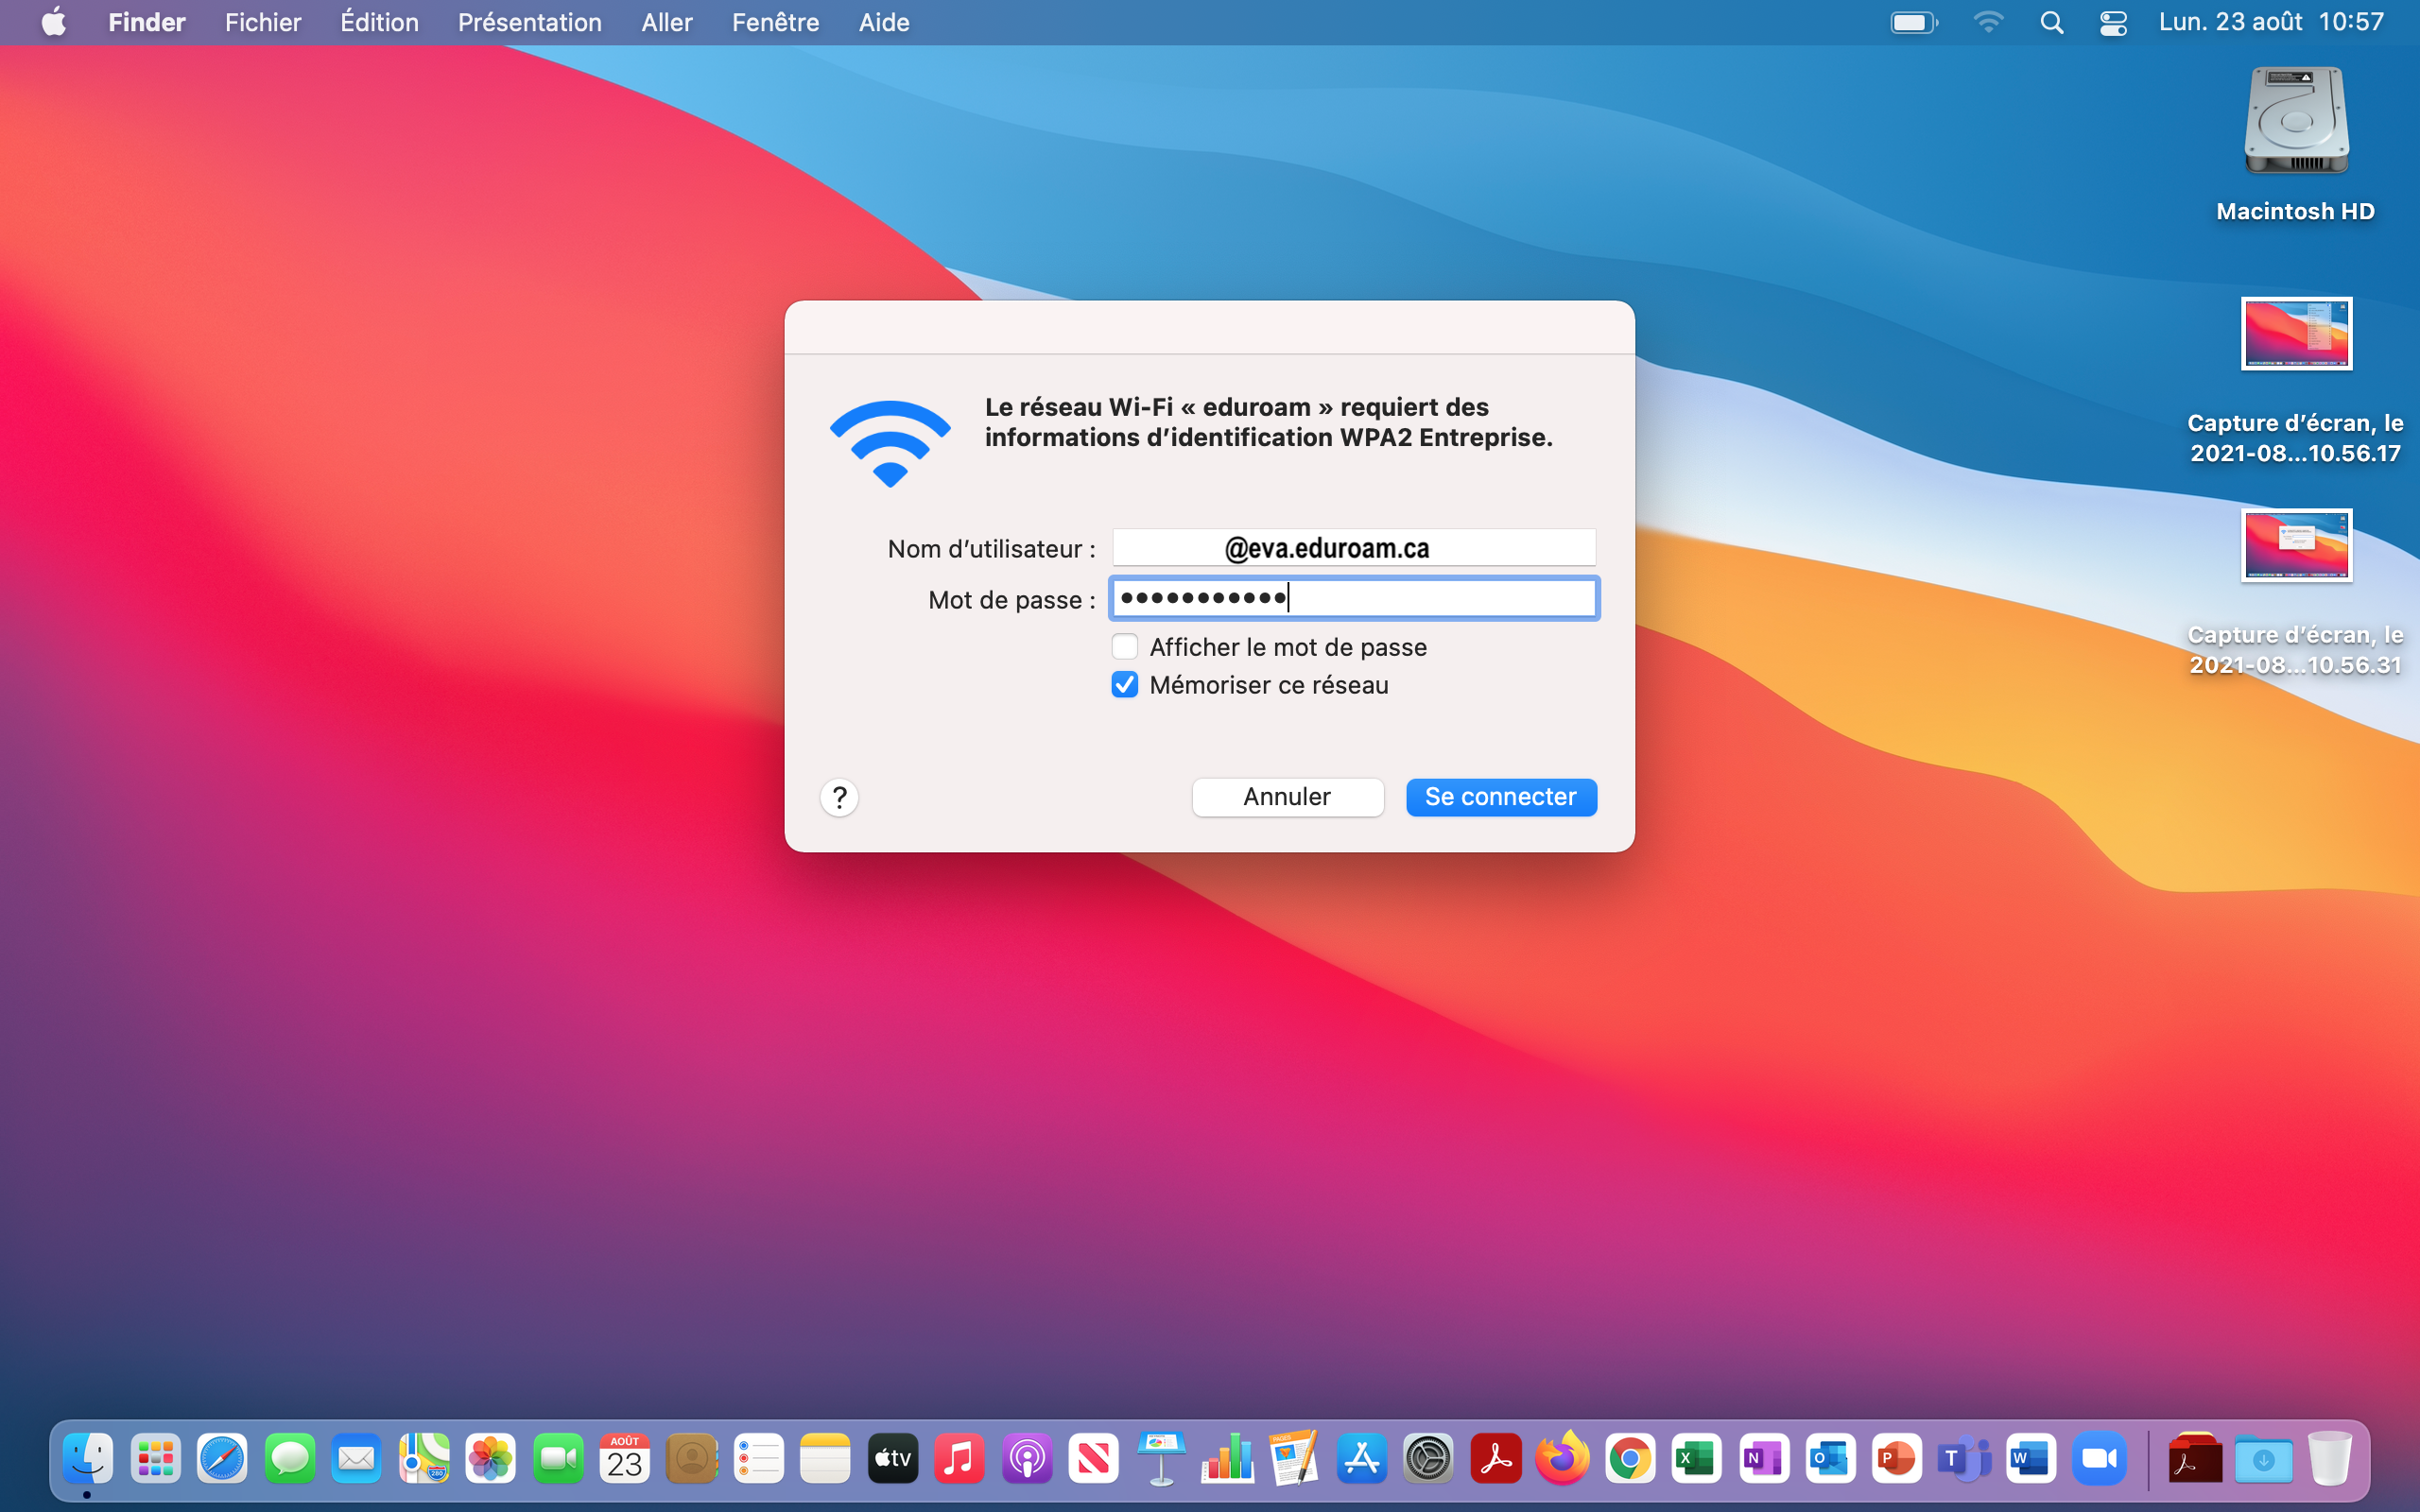Open the dialog help question-mark button
This screenshot has width=2420, height=1512.
839,797
